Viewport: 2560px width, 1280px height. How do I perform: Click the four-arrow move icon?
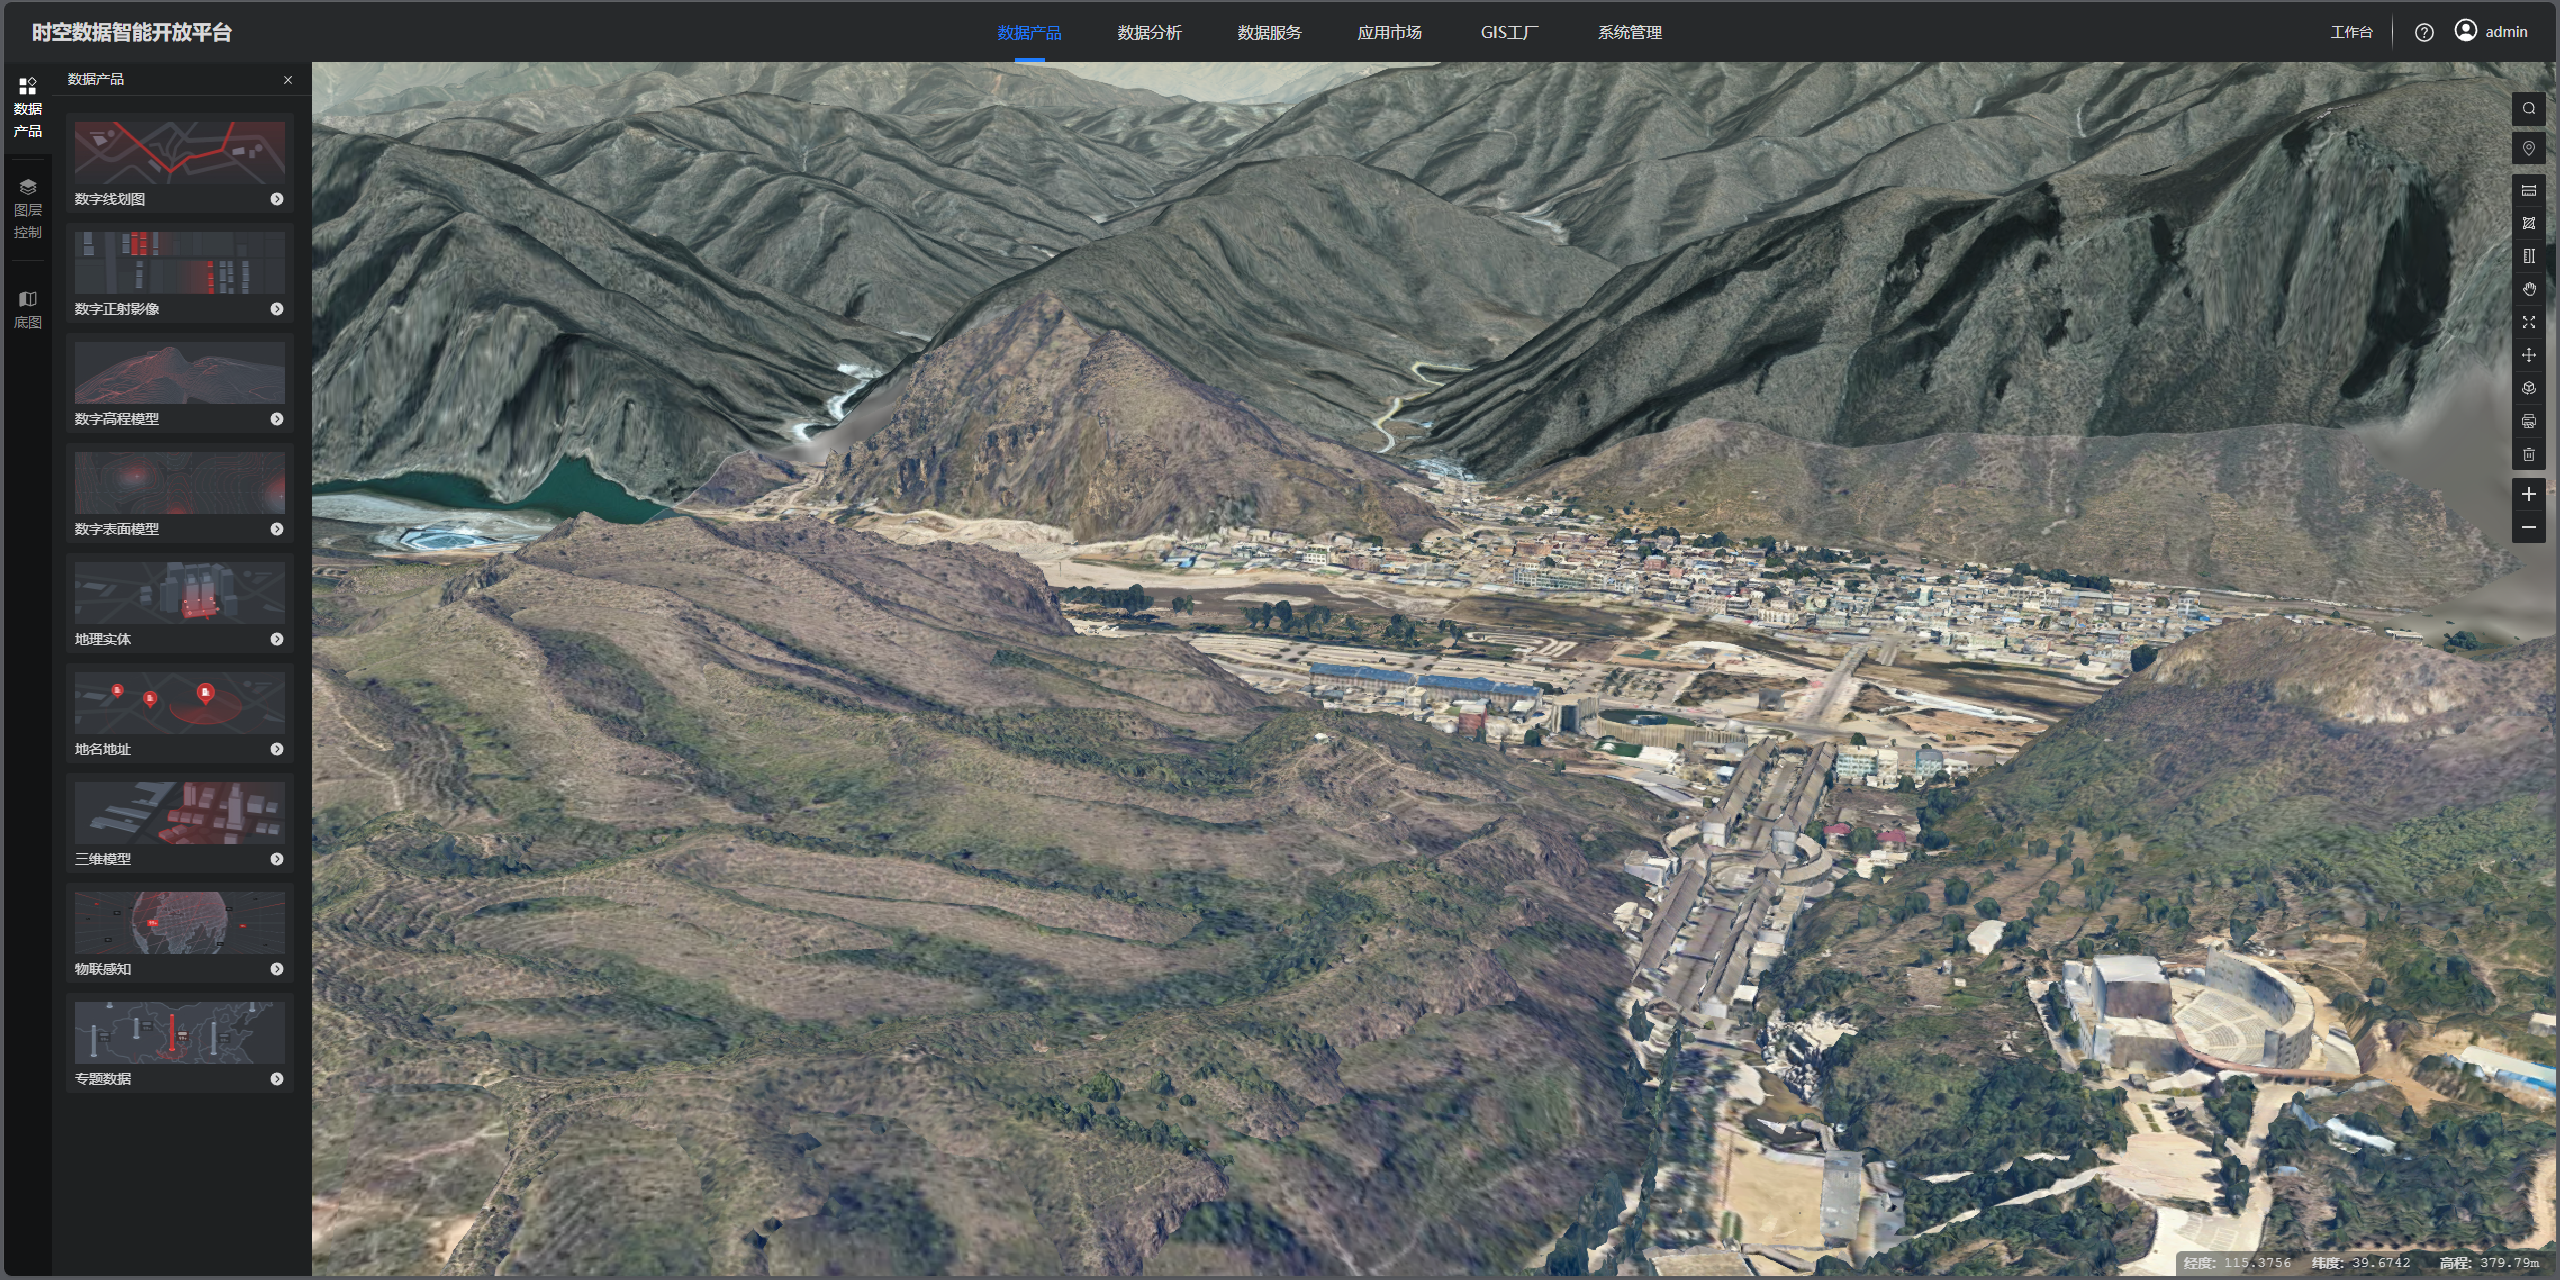pos(2528,355)
